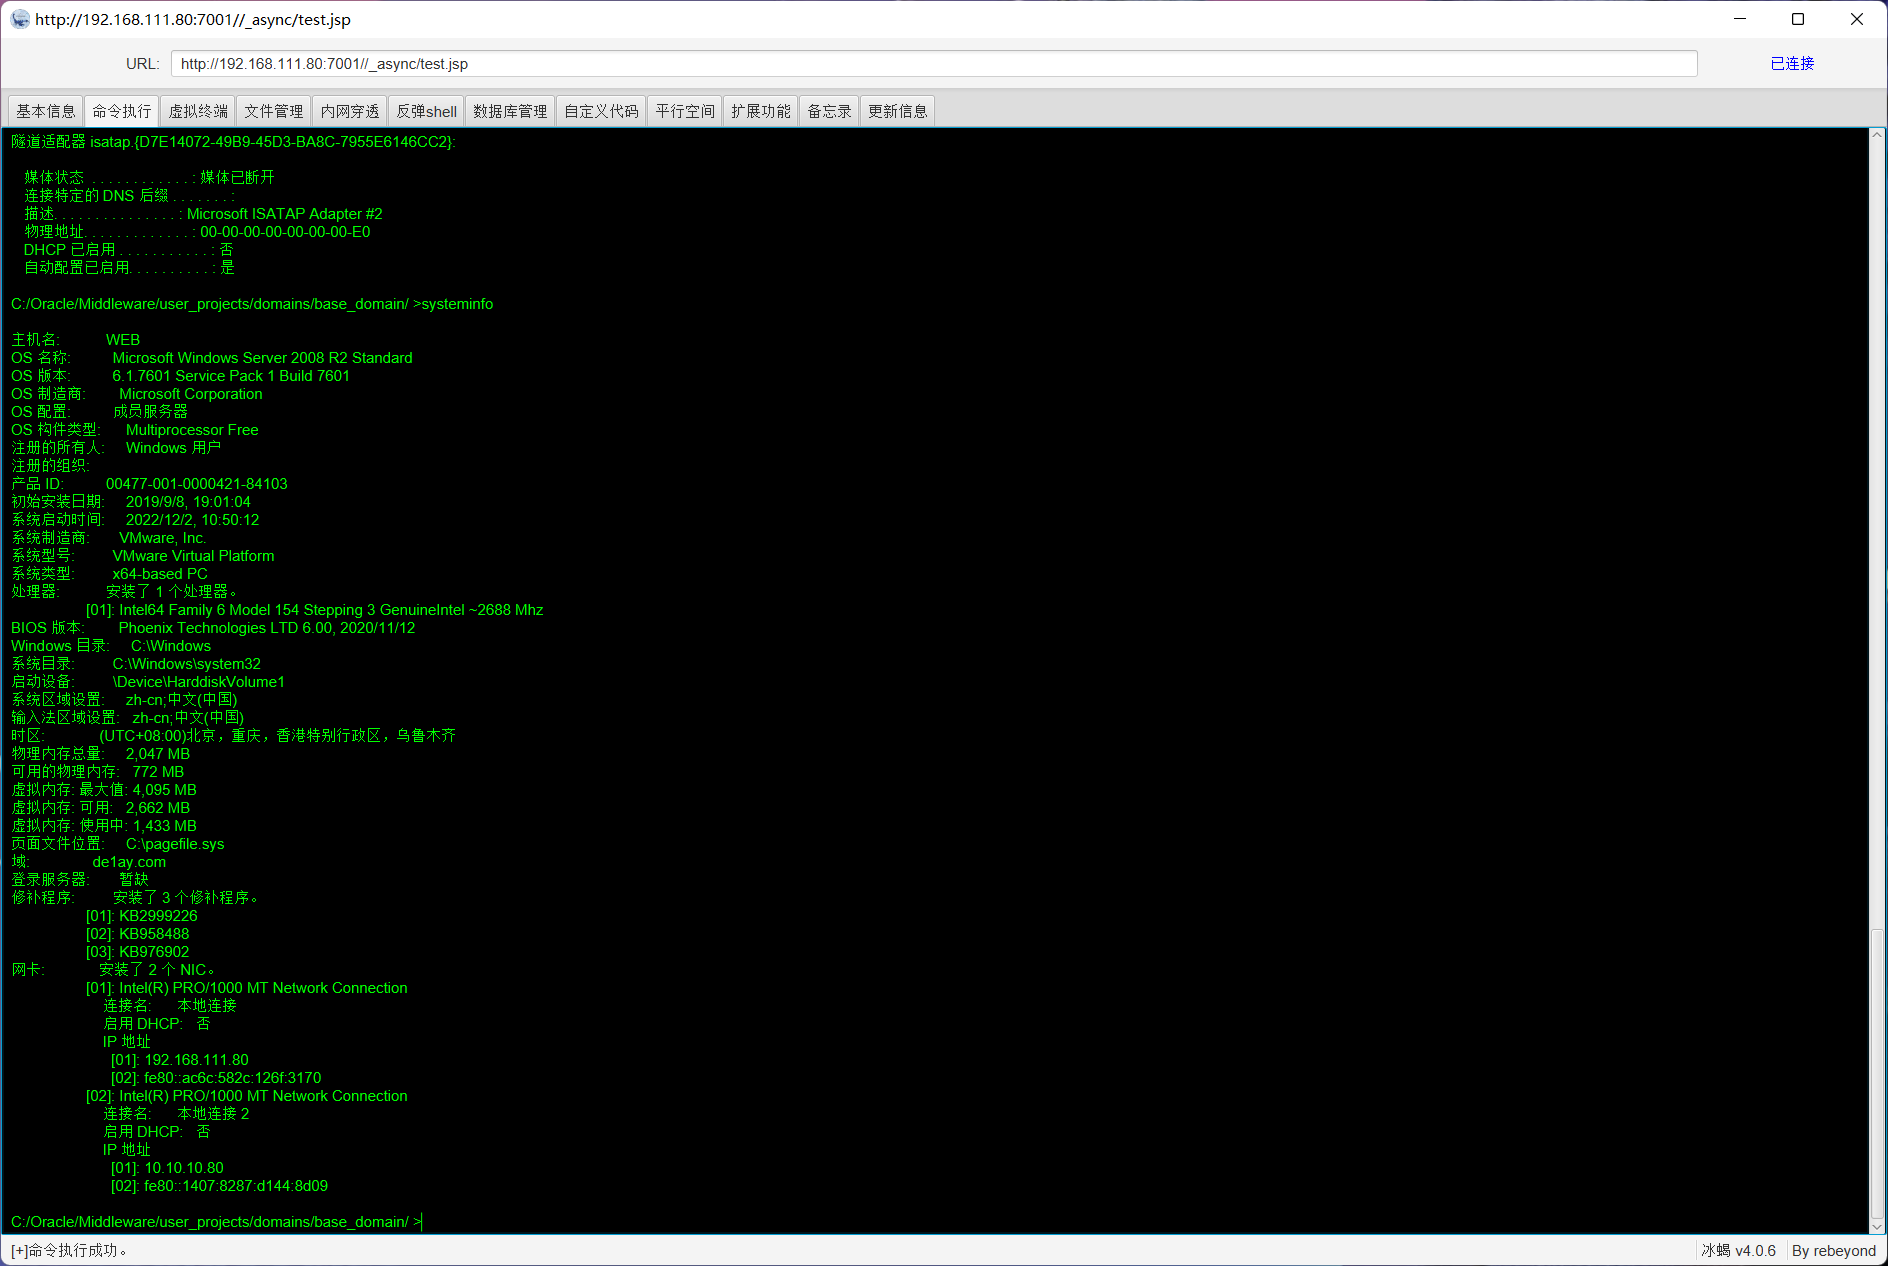Click the VMware Virtual Platform model text
Screen dimensions: 1888x1266
pos(193,556)
